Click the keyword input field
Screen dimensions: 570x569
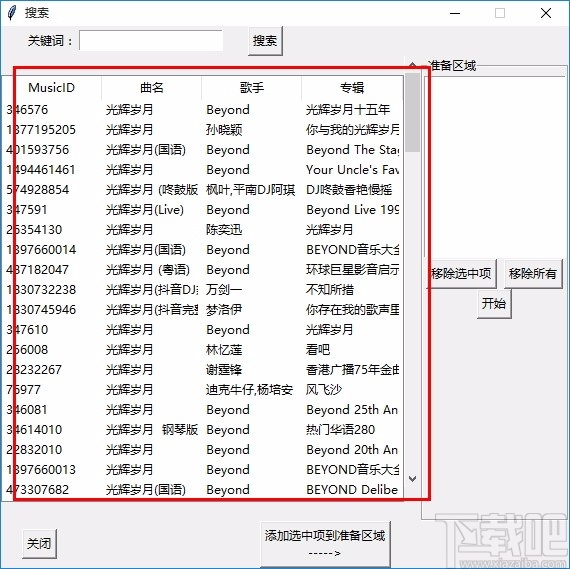(x=151, y=40)
